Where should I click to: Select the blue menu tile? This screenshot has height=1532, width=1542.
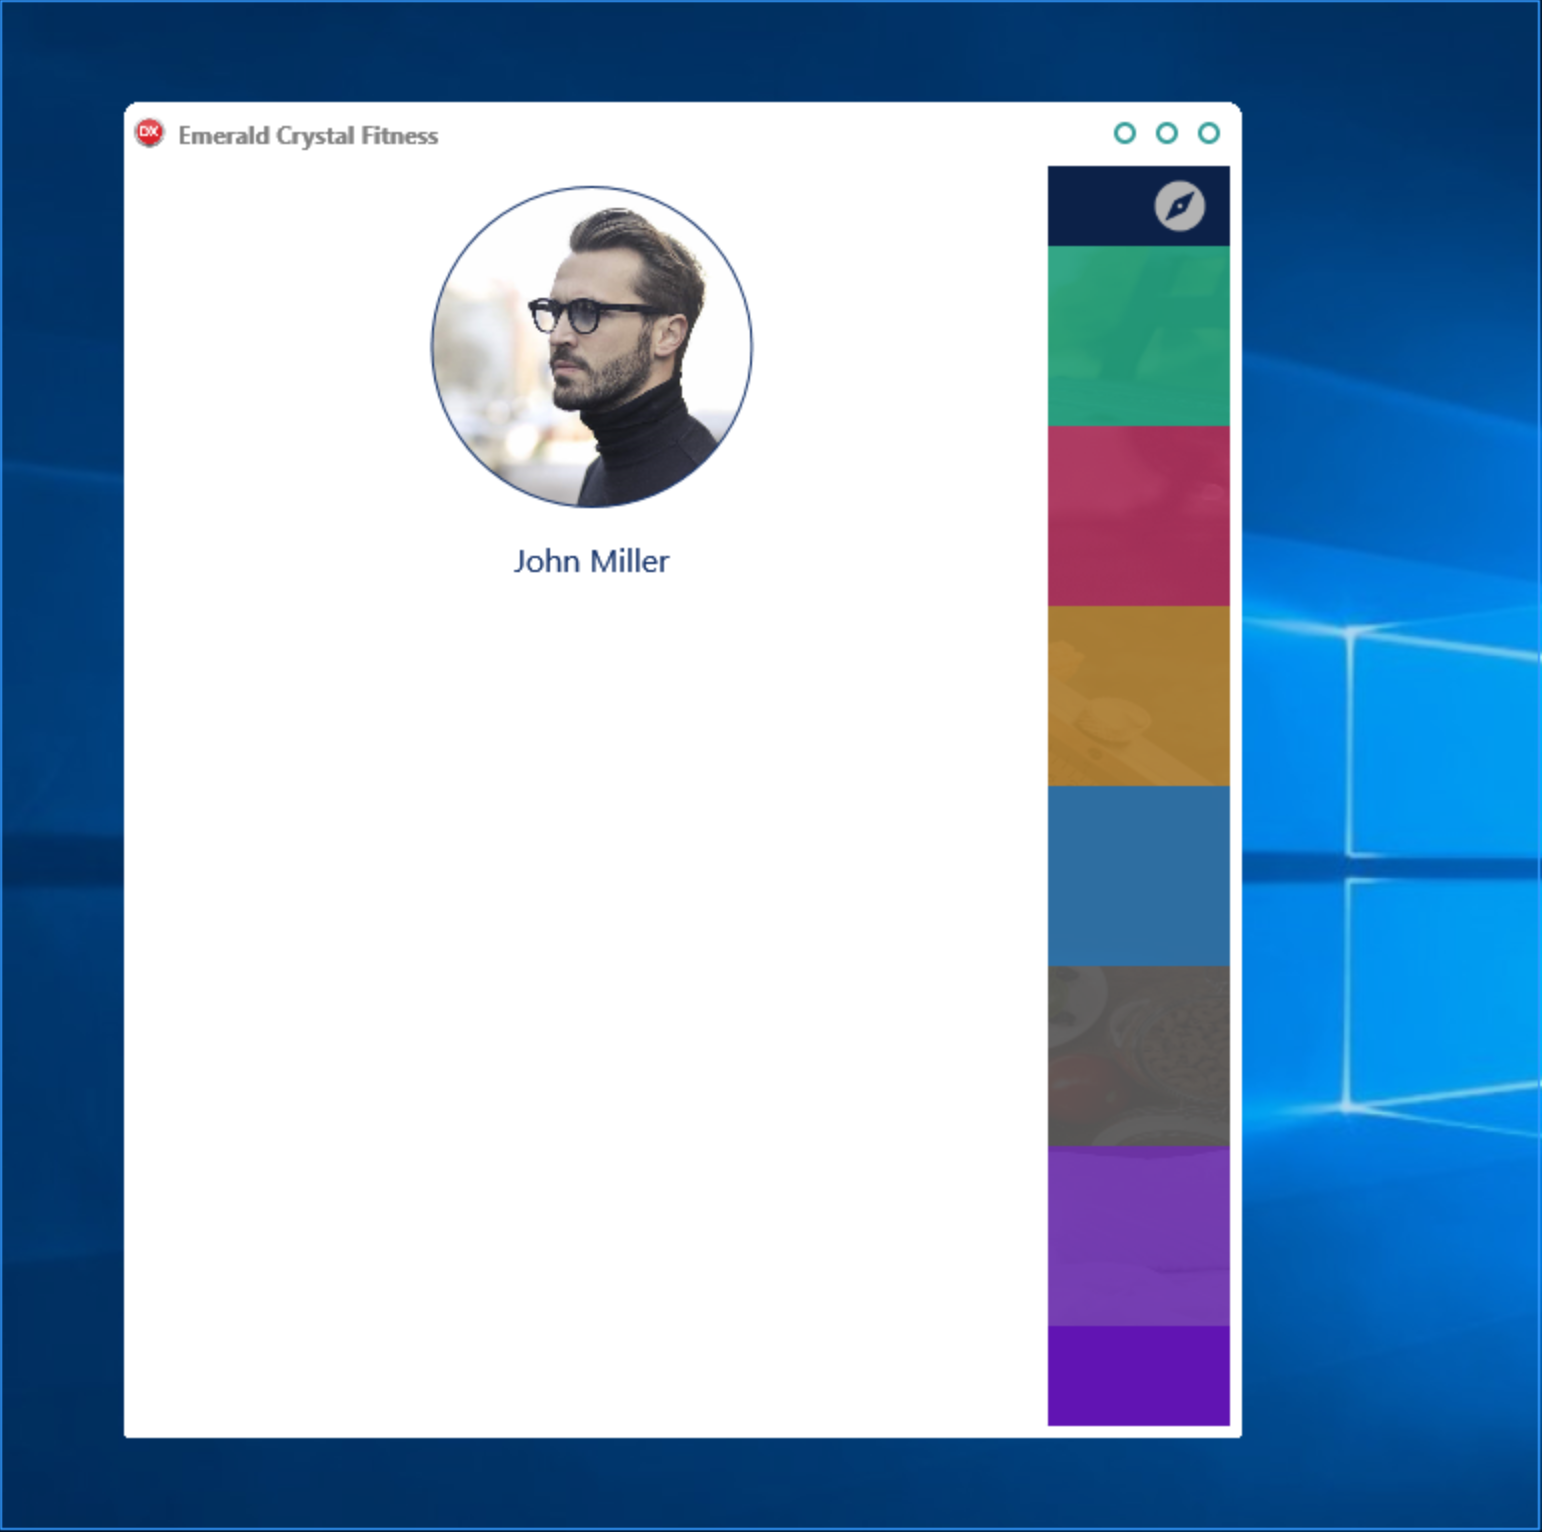click(x=1138, y=876)
